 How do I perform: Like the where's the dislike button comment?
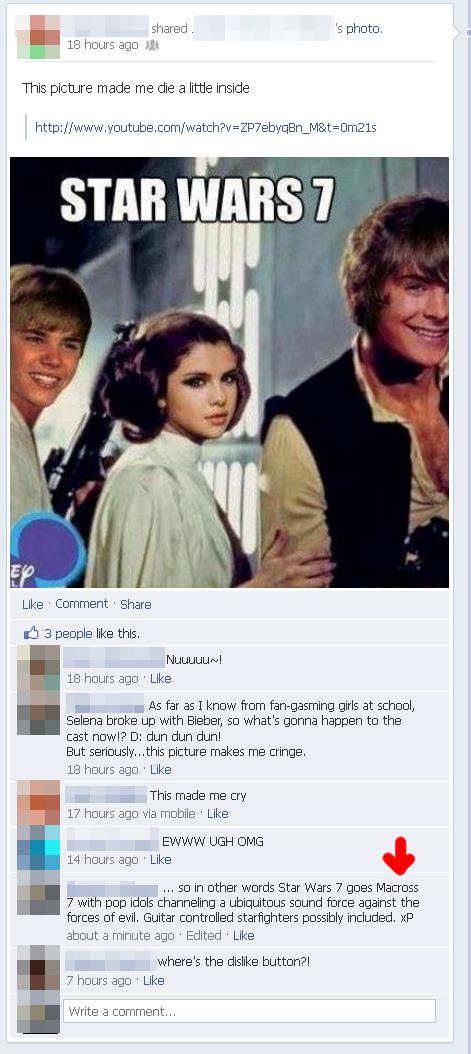[154, 980]
